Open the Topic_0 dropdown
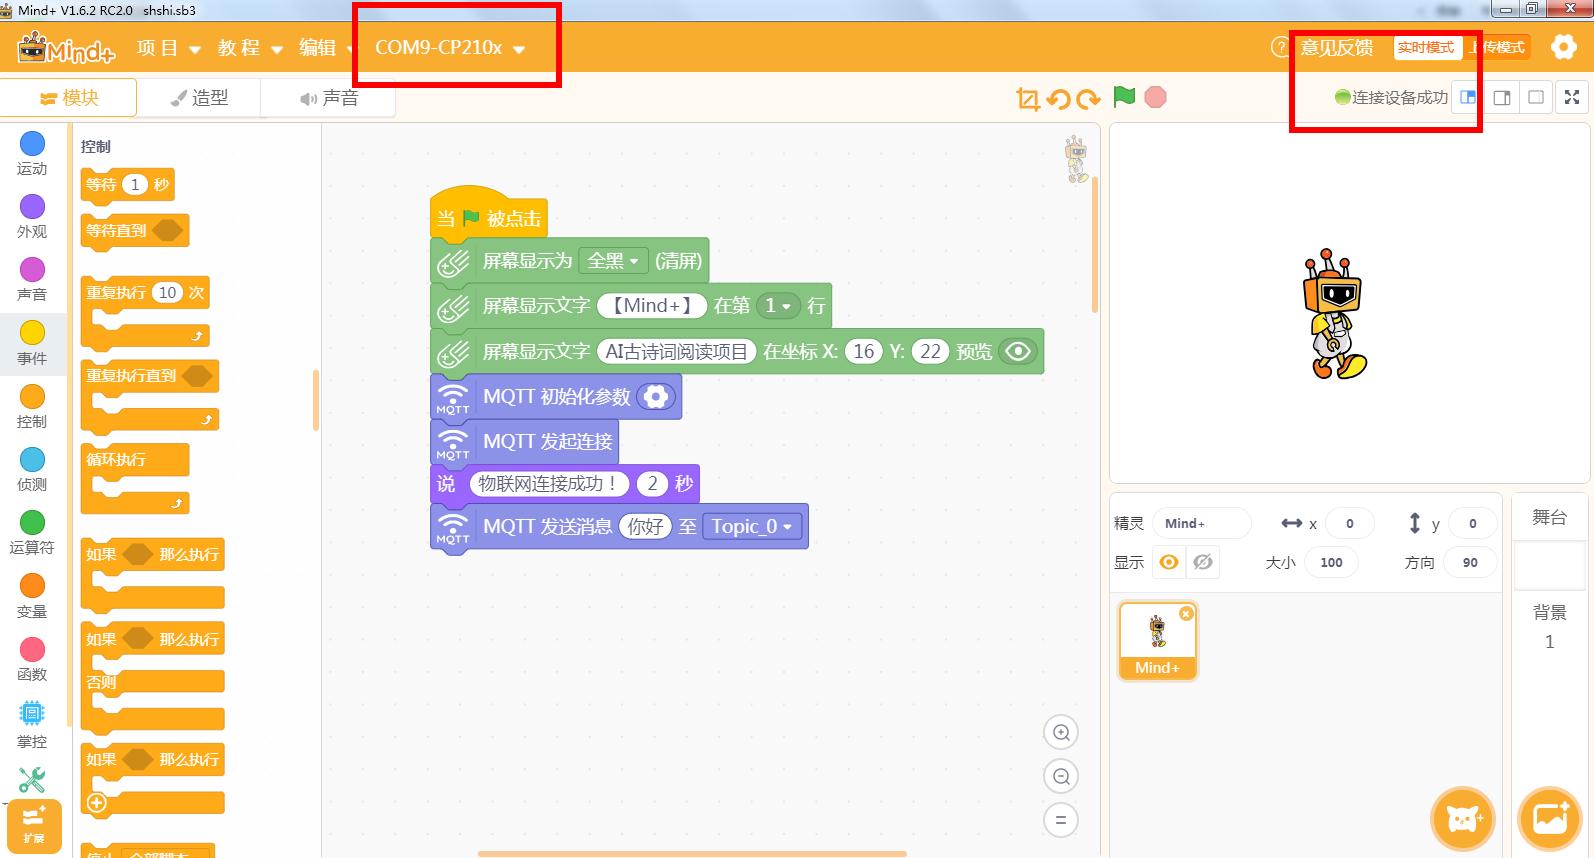The height and width of the screenshot is (858, 1594). [753, 526]
